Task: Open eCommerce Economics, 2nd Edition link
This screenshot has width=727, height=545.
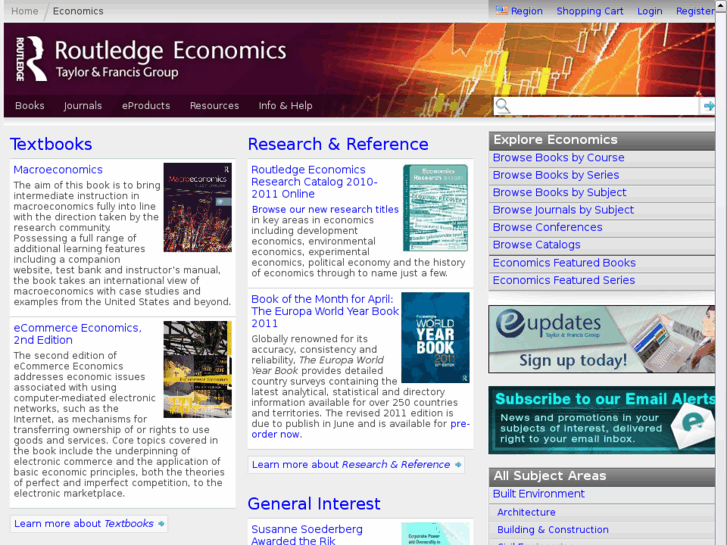Action: [77, 333]
